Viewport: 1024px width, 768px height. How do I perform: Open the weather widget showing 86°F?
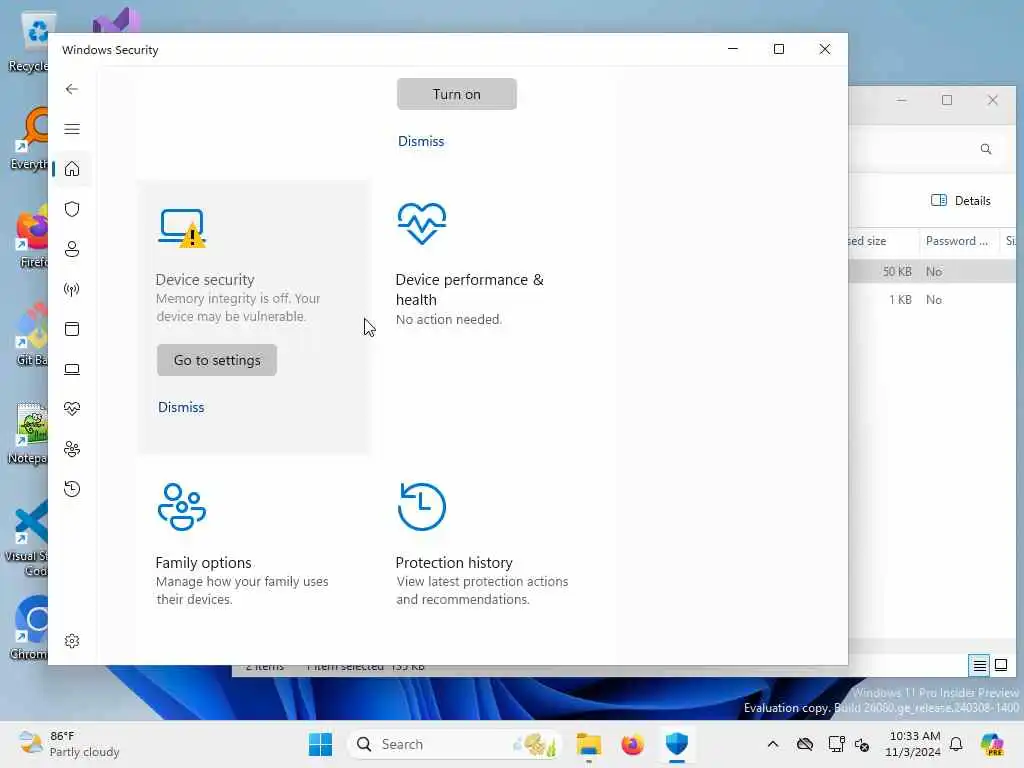pos(69,744)
